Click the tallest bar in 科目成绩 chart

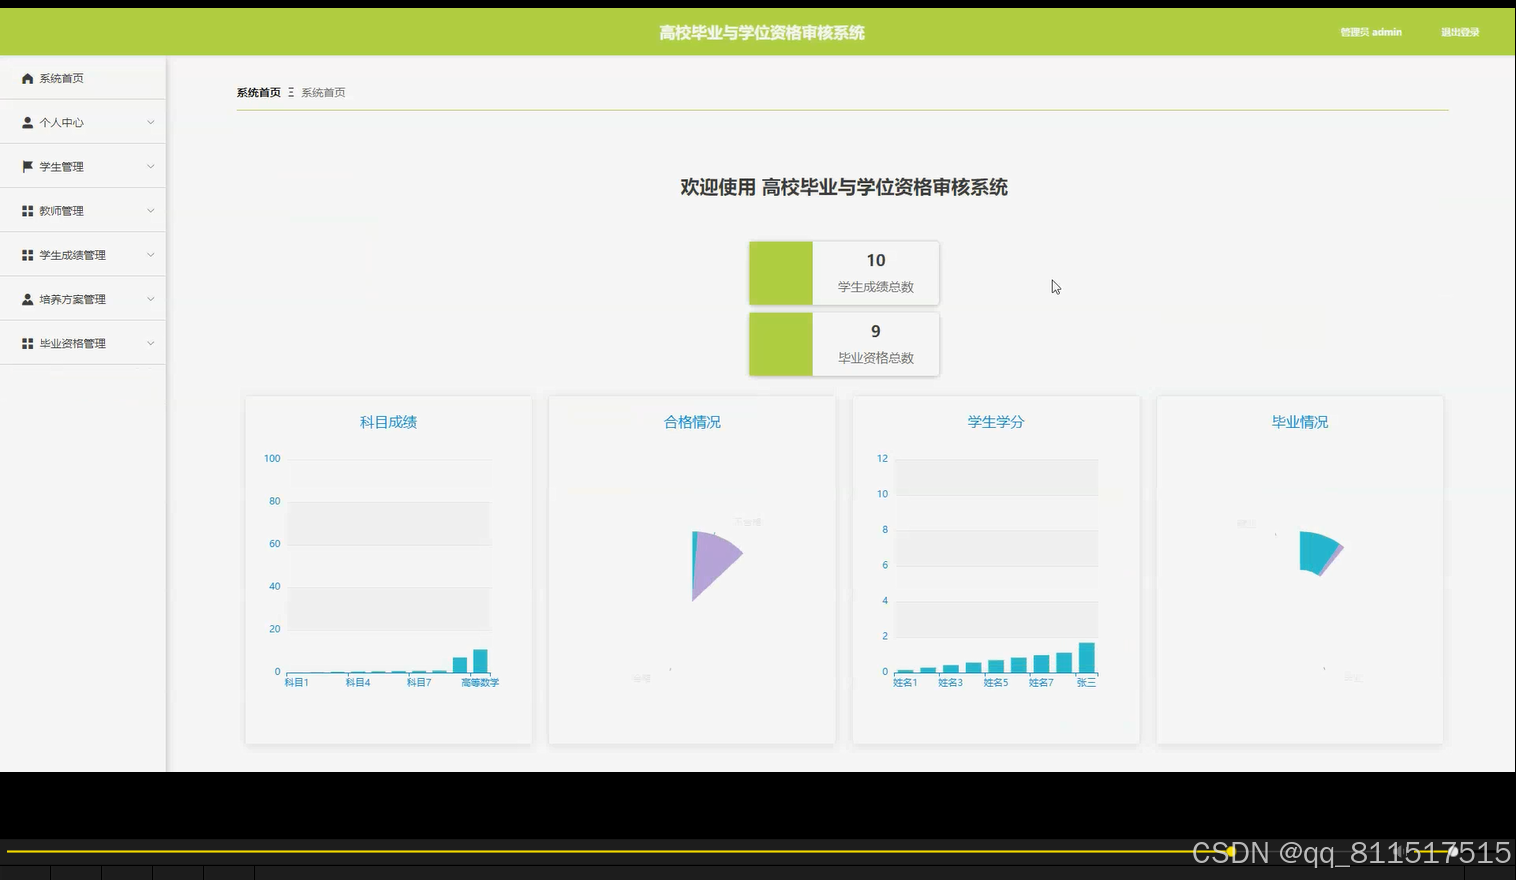[480, 661]
